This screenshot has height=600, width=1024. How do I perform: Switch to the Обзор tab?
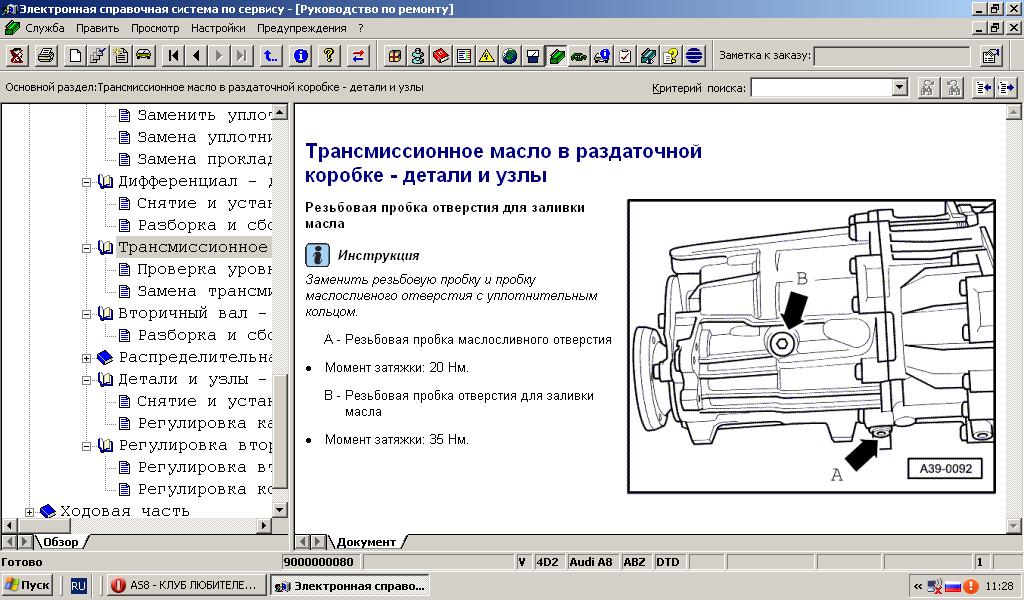tap(61, 541)
